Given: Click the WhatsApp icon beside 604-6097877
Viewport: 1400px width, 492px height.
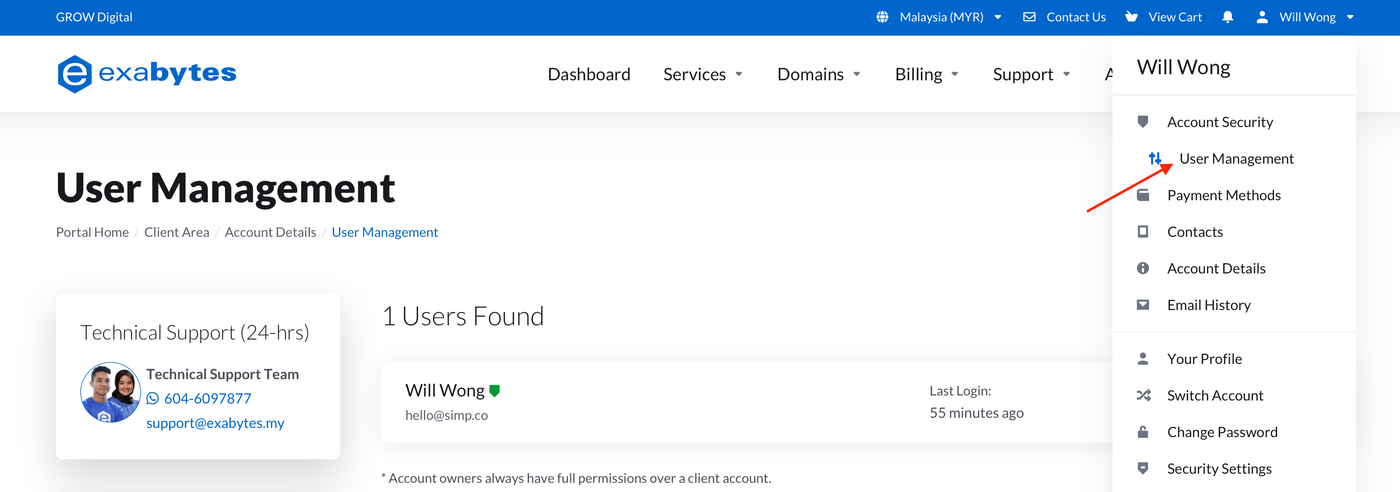Looking at the screenshot, I should tap(153, 398).
